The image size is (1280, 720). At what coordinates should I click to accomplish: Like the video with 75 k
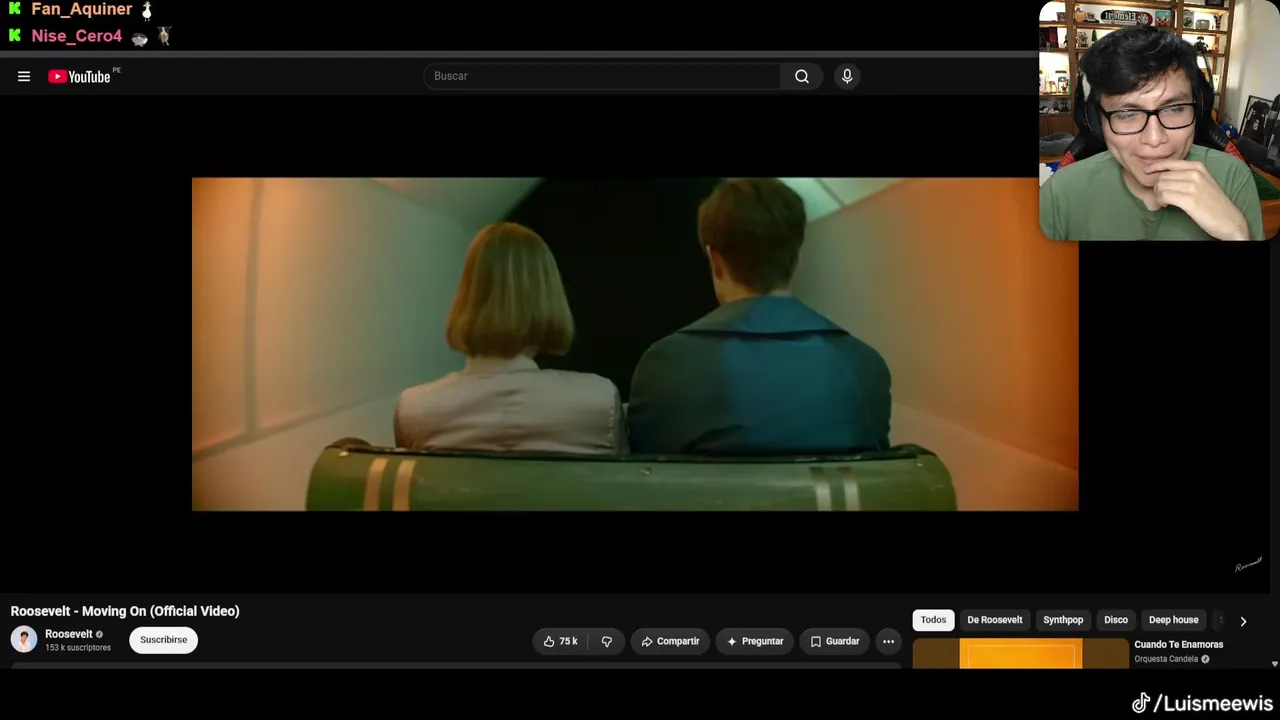pyautogui.click(x=560, y=641)
